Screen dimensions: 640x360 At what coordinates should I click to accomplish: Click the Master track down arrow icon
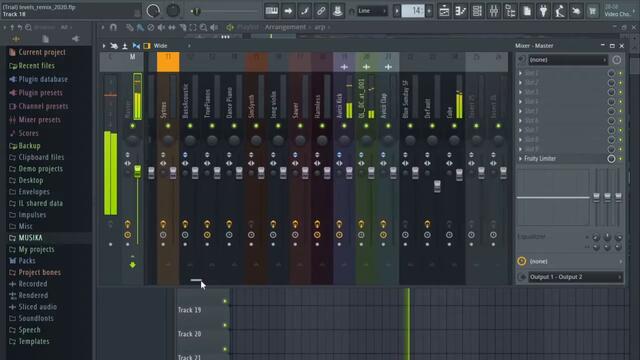tap(132, 265)
